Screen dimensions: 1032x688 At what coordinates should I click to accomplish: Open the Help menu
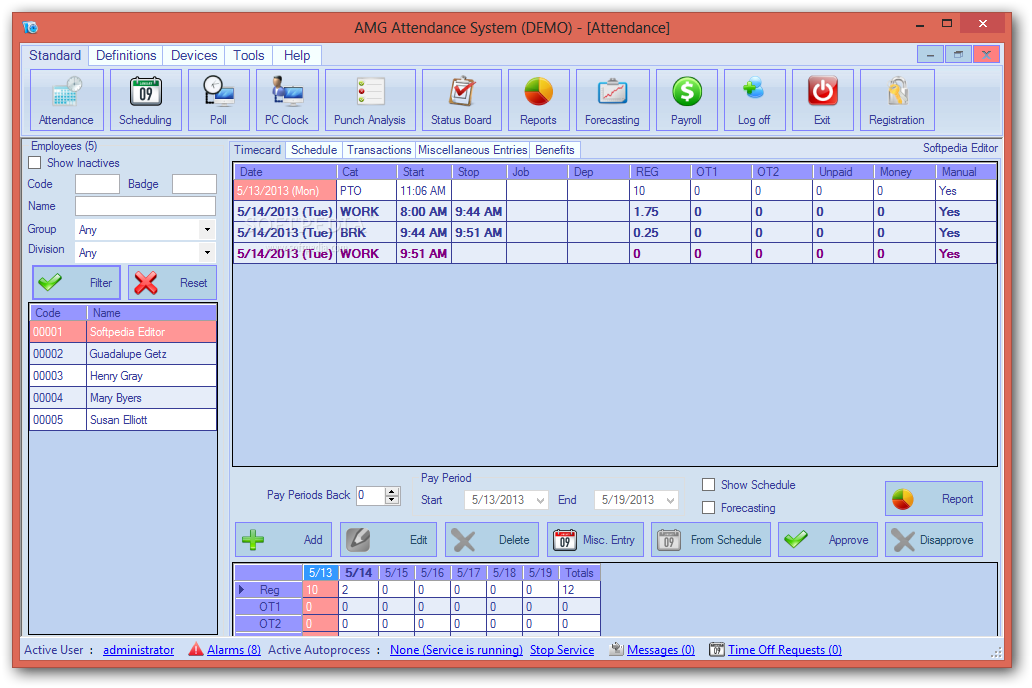[x=297, y=55]
